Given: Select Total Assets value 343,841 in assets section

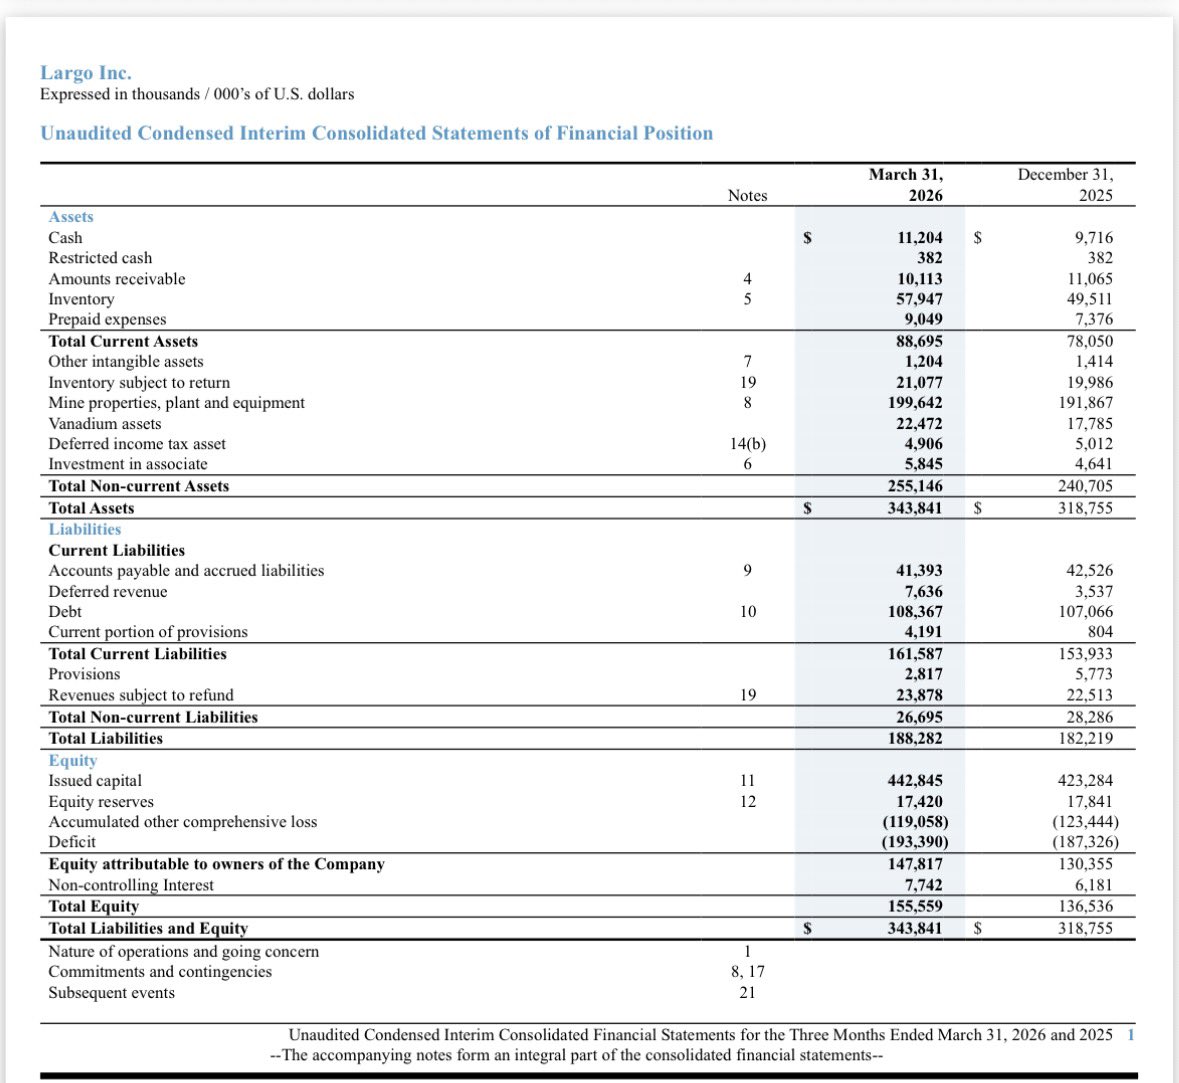Looking at the screenshot, I should tap(915, 508).
